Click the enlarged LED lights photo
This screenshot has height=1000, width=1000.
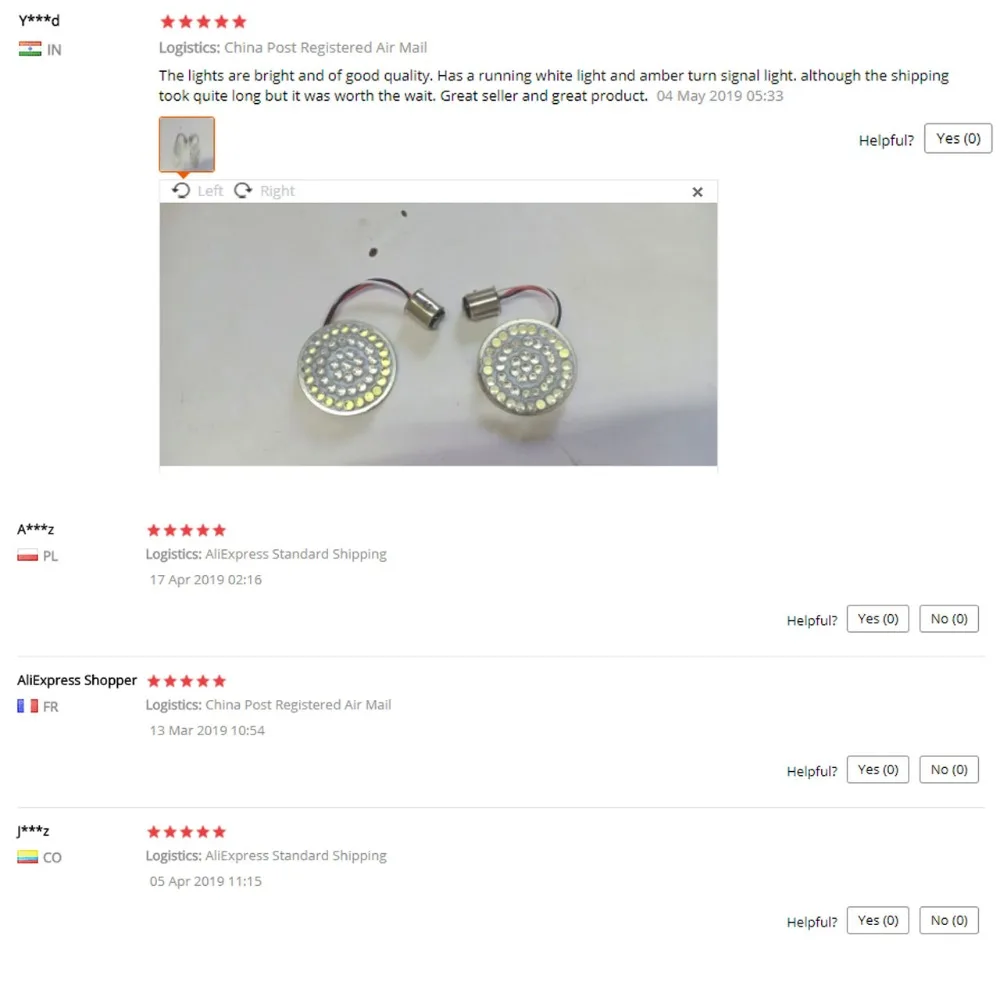tap(438, 334)
